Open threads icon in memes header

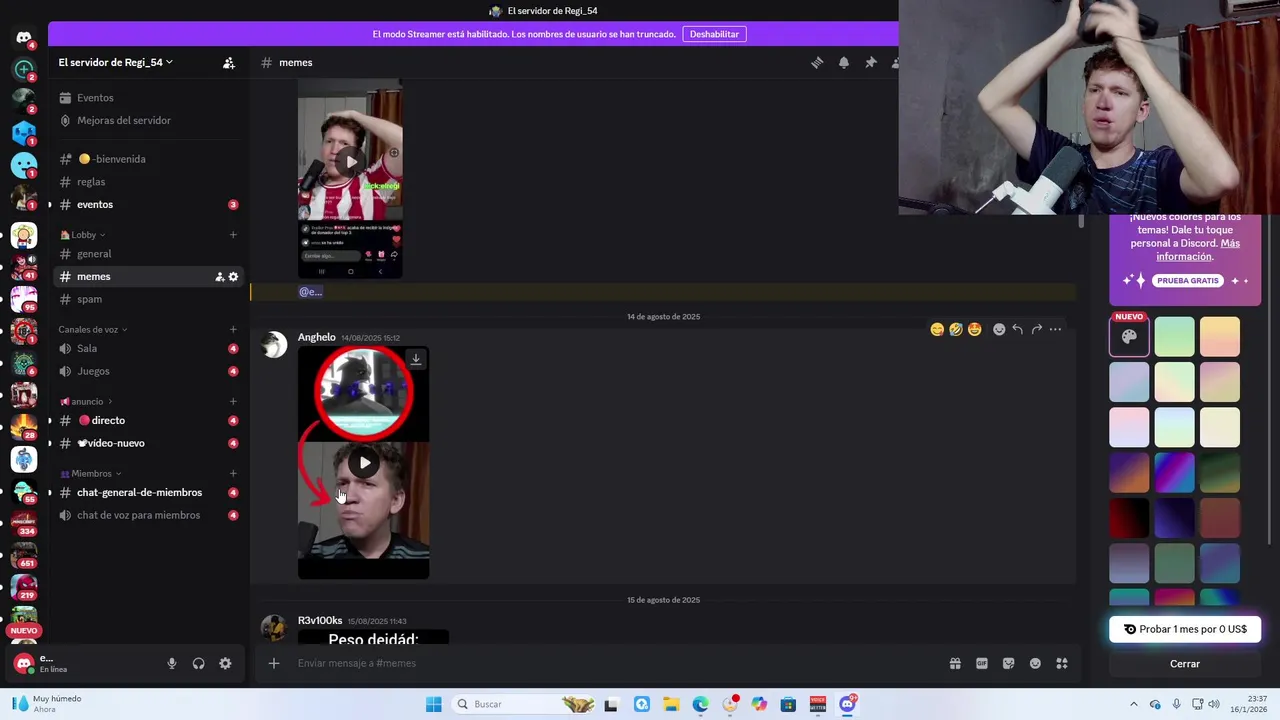tap(817, 62)
